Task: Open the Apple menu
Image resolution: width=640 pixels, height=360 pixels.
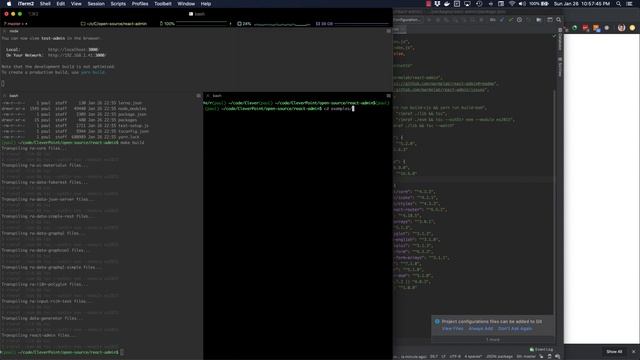Action: (9, 4)
